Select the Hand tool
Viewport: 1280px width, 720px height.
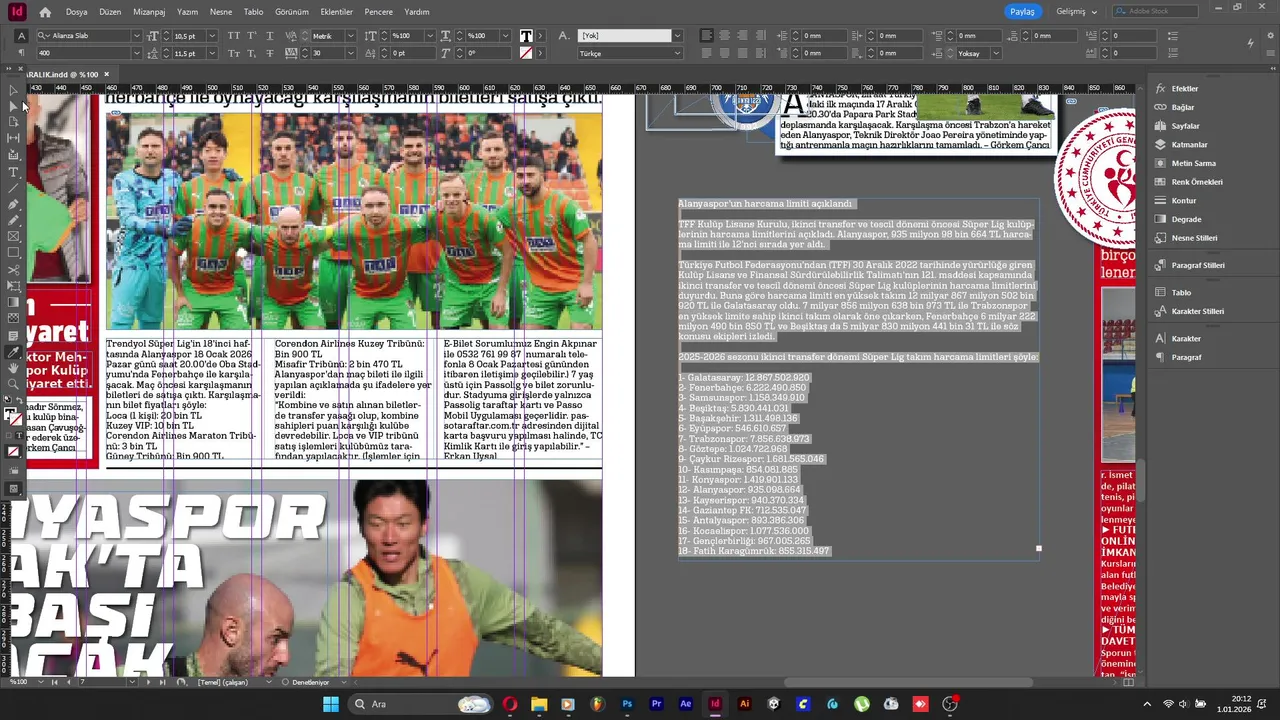pos(13,368)
